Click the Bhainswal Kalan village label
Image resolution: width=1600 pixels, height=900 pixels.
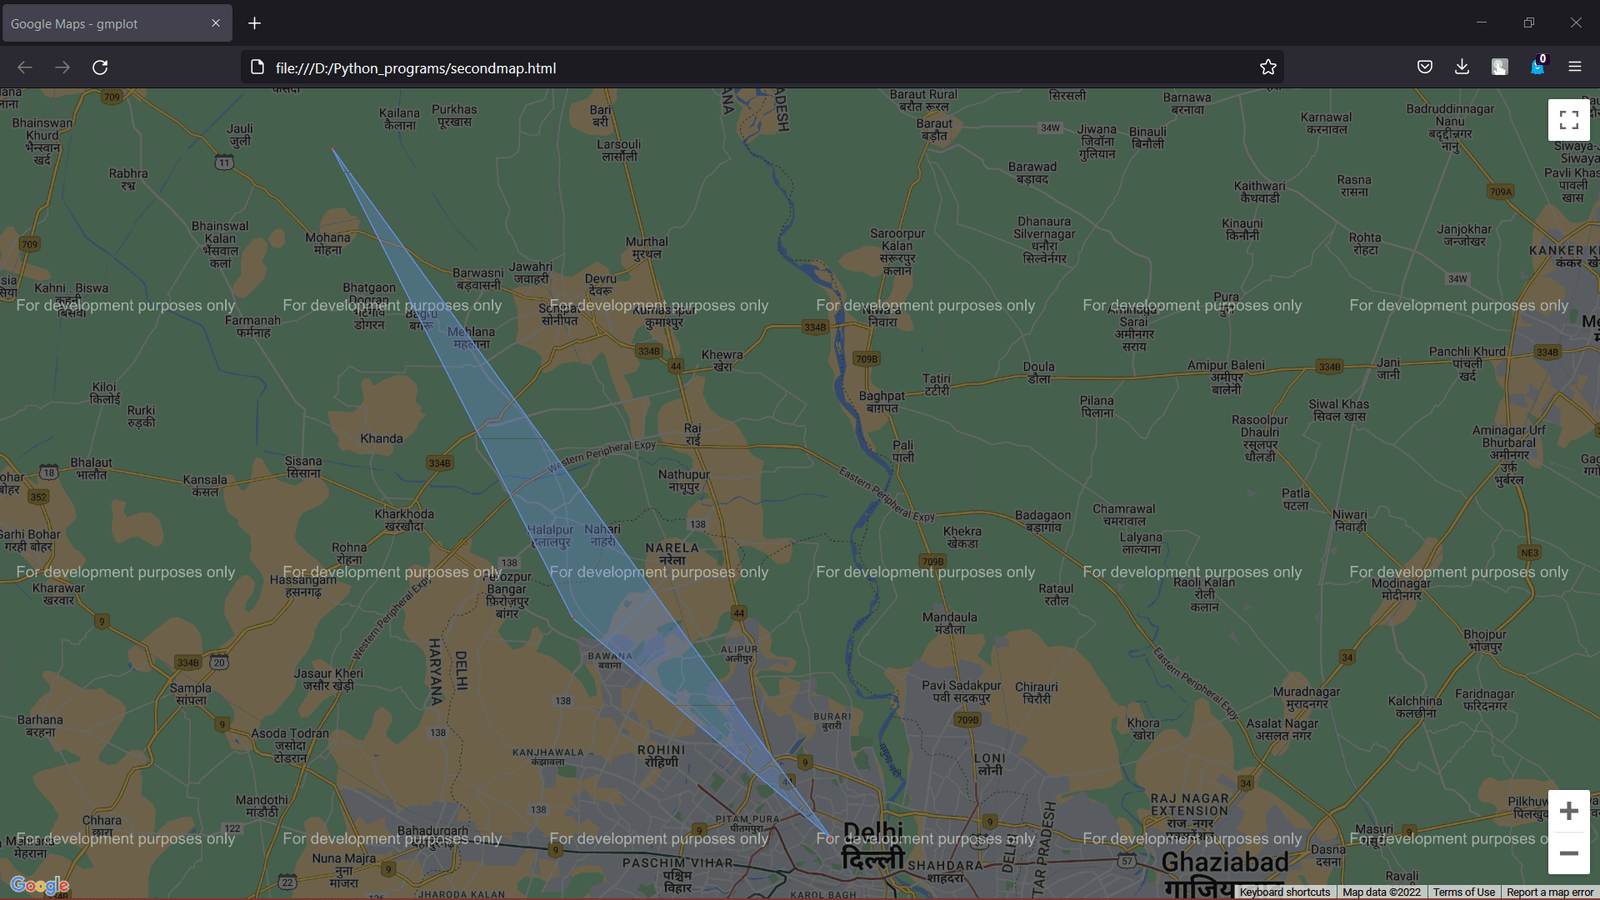click(220, 244)
